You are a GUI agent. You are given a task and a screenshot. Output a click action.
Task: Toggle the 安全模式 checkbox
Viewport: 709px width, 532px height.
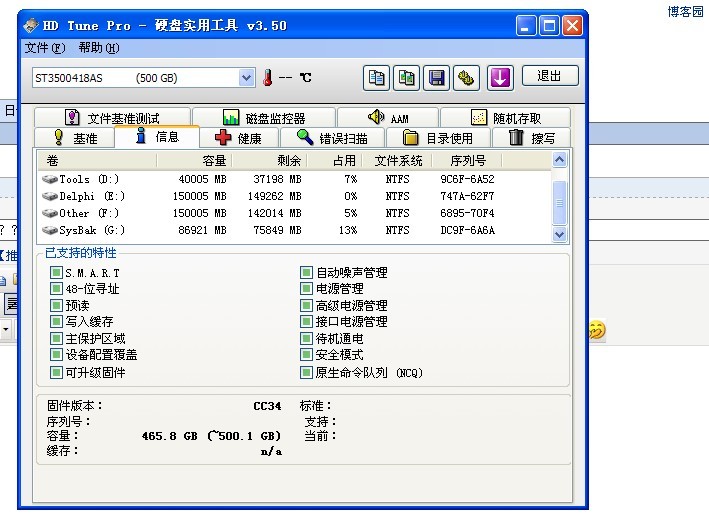pos(306,354)
